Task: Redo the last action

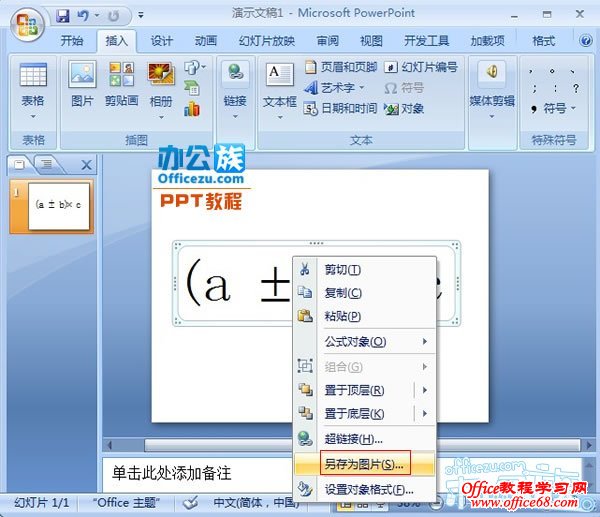Action: pyautogui.click(x=114, y=16)
